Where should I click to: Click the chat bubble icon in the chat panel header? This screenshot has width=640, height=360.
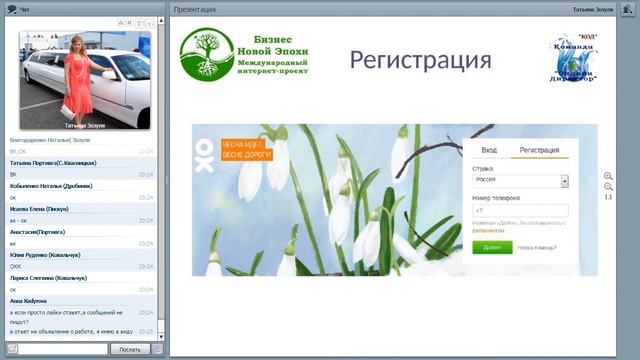click(12, 9)
